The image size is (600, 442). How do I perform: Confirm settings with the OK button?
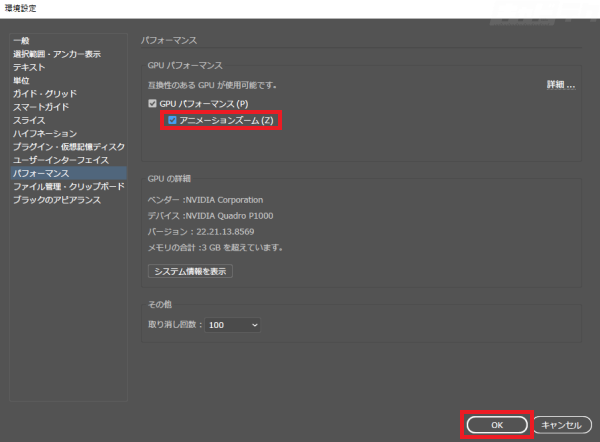[x=497, y=425]
